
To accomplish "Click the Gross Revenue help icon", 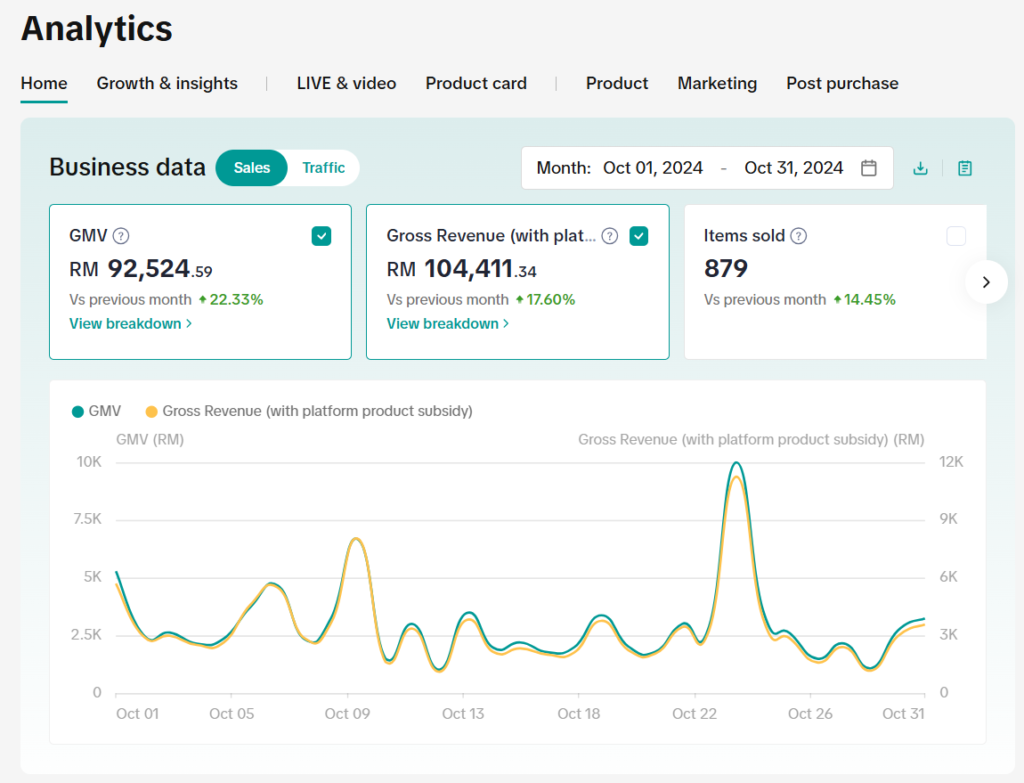I will (610, 236).
